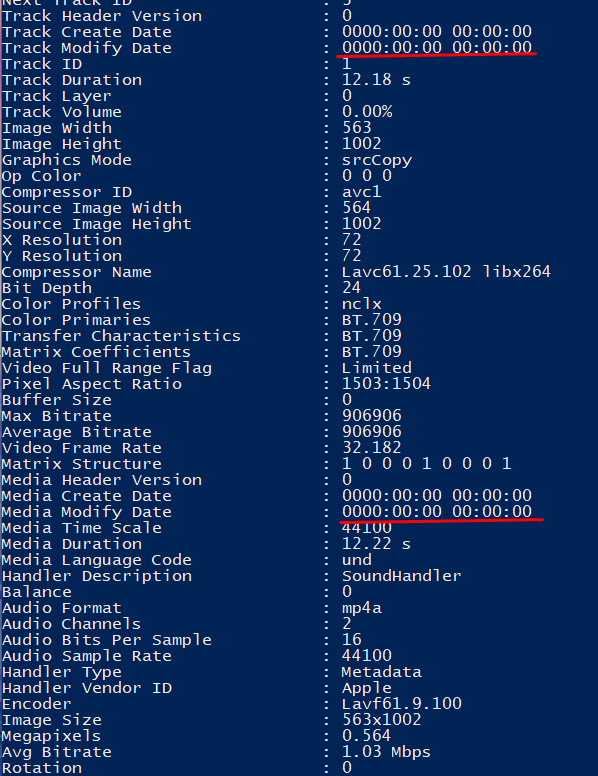598x776 pixels.
Task: Select the Video Frame Rate value 32.182
Action: pyautogui.click(x=371, y=448)
